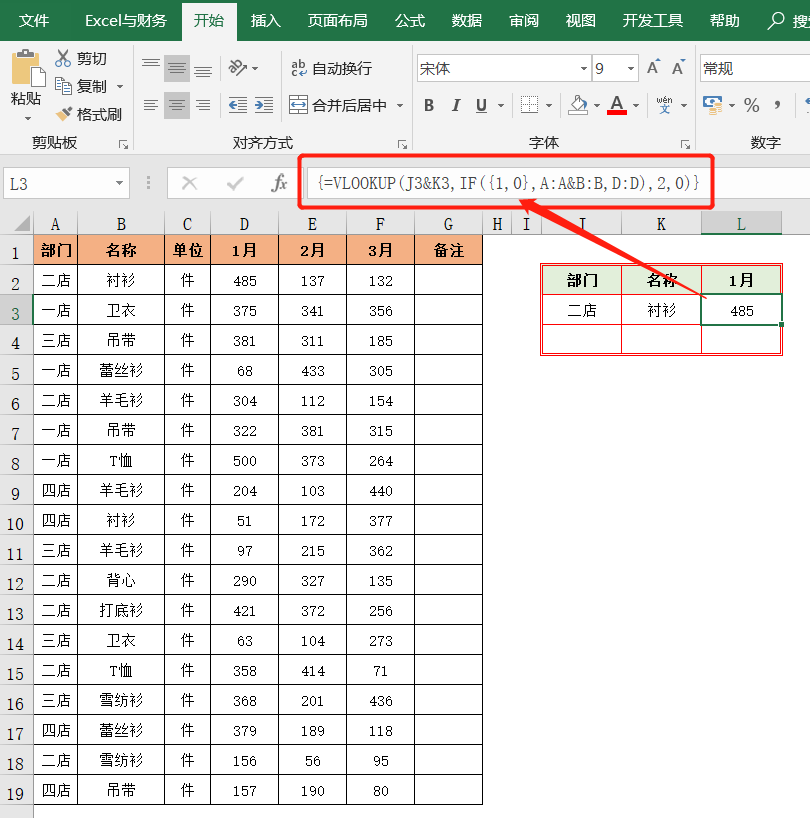The width and height of the screenshot is (810, 818).
Task: Cancel formula entry X button
Action: [x=189, y=183]
